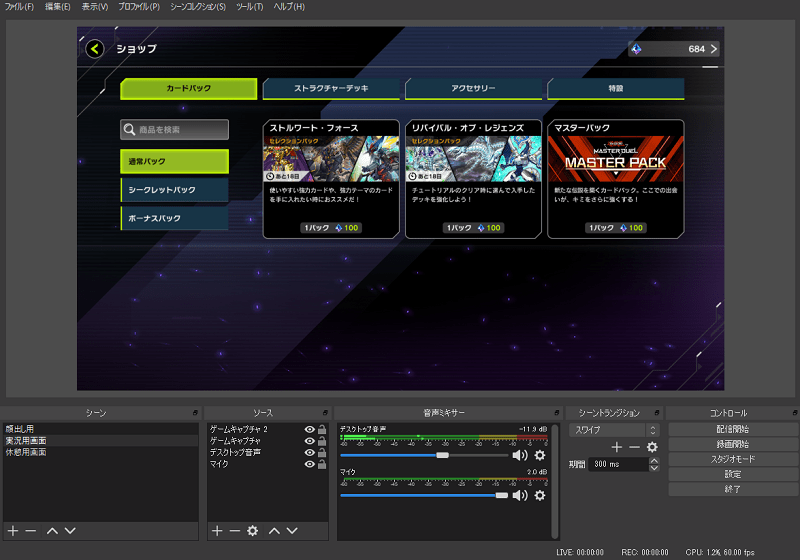800x560 pixels.
Task: Decrease transition duration with the down stepper
Action: pyautogui.click(x=654, y=468)
